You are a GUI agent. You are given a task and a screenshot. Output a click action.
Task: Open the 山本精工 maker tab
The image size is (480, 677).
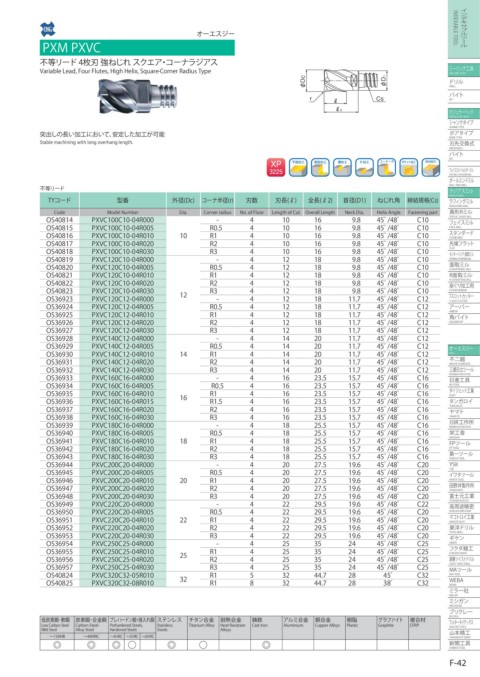coord(464,633)
